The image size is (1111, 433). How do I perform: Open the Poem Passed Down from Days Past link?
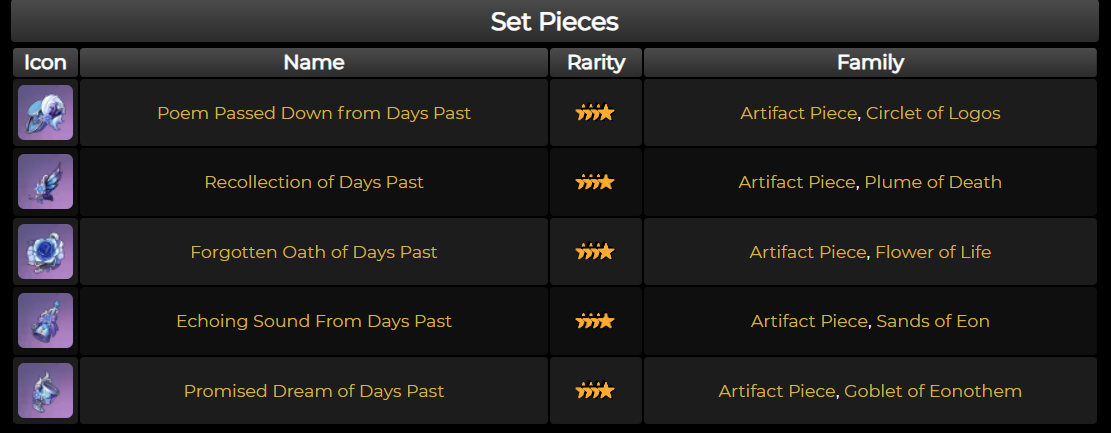click(x=314, y=113)
